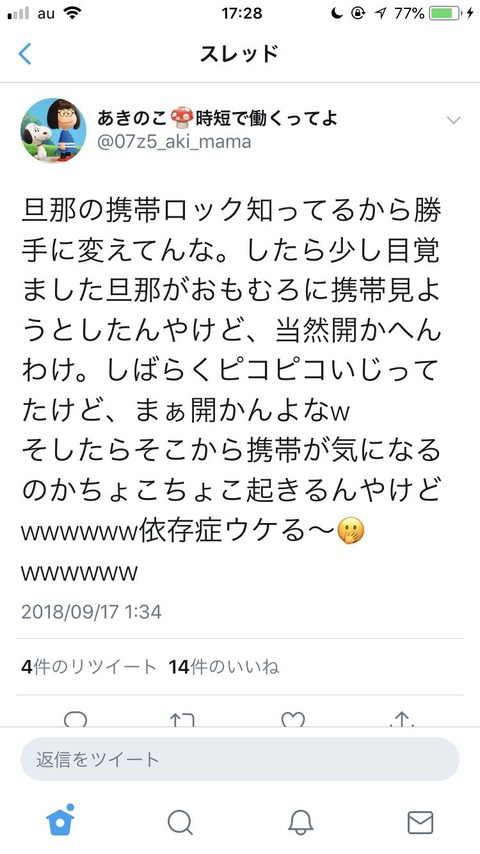The height and width of the screenshot is (854, 480).
Task: Open the Messages envelope tab
Action: (x=421, y=822)
